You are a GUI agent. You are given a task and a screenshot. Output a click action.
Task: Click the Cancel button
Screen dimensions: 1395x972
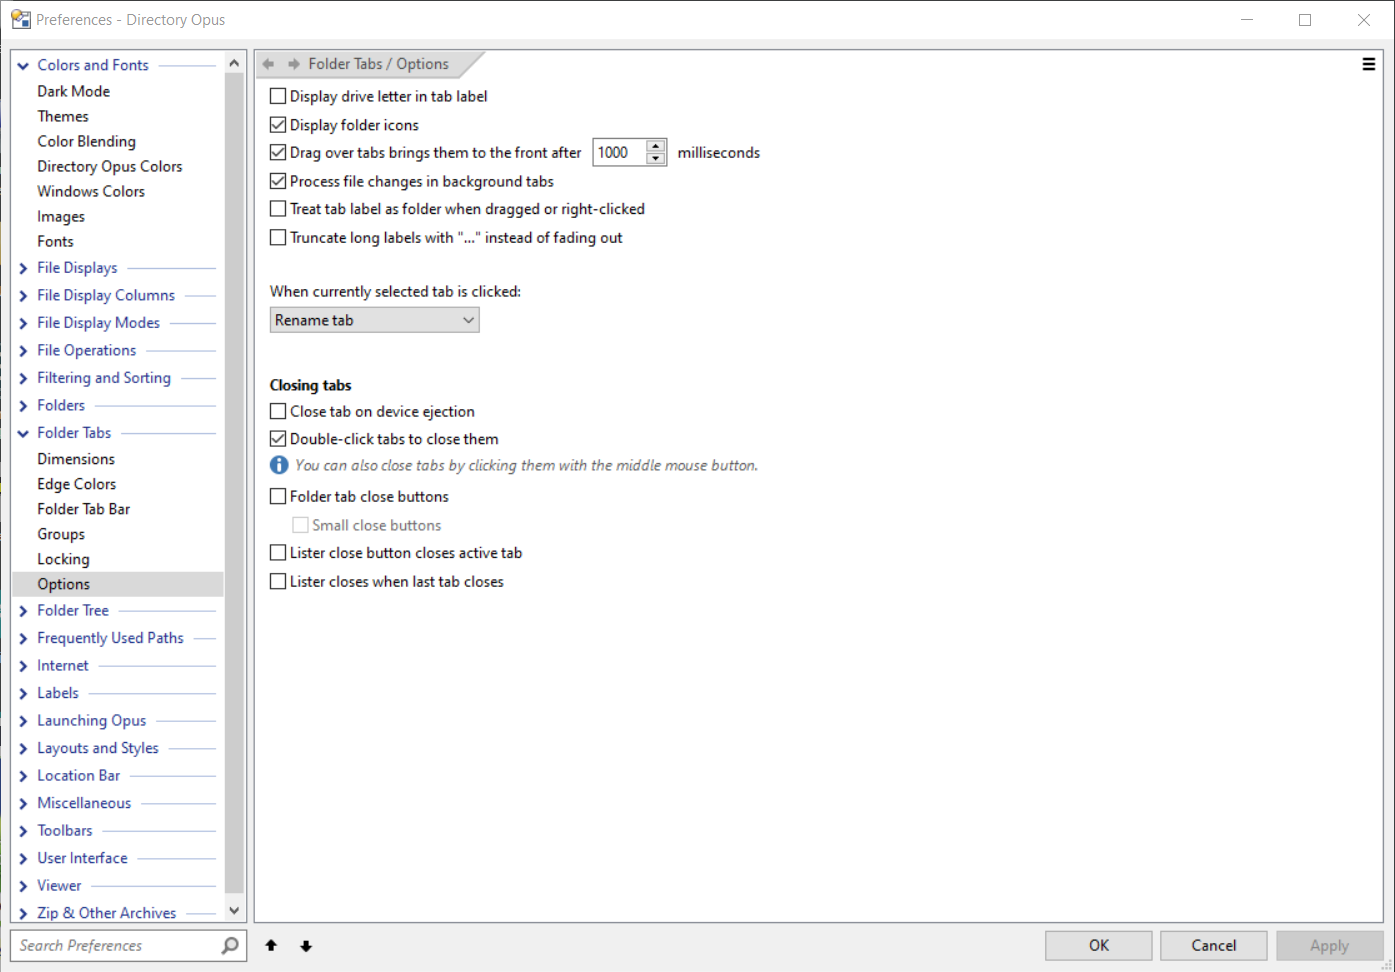point(1214,945)
